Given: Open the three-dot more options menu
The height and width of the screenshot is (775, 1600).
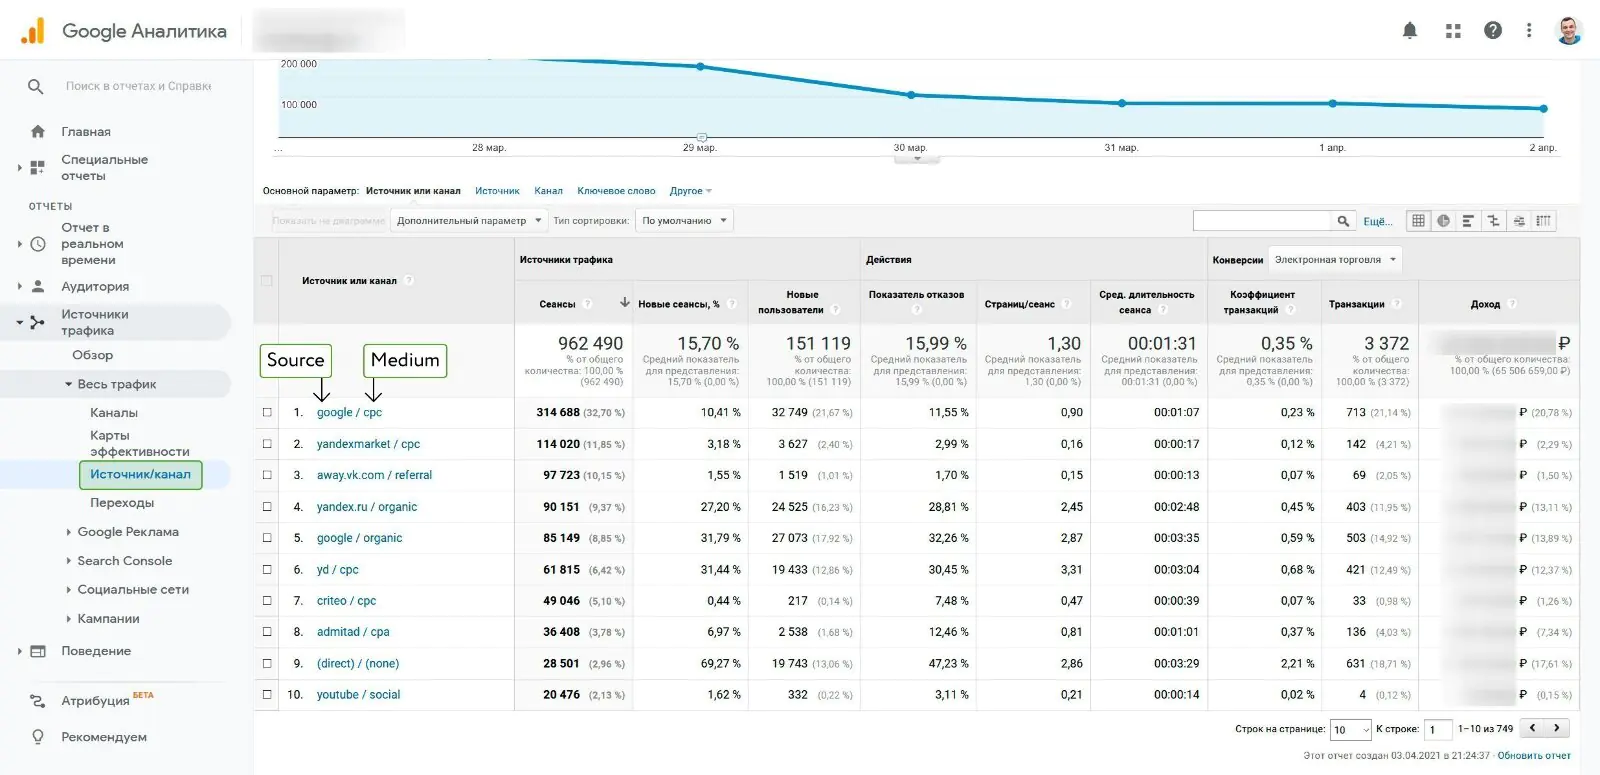Looking at the screenshot, I should [x=1529, y=31].
